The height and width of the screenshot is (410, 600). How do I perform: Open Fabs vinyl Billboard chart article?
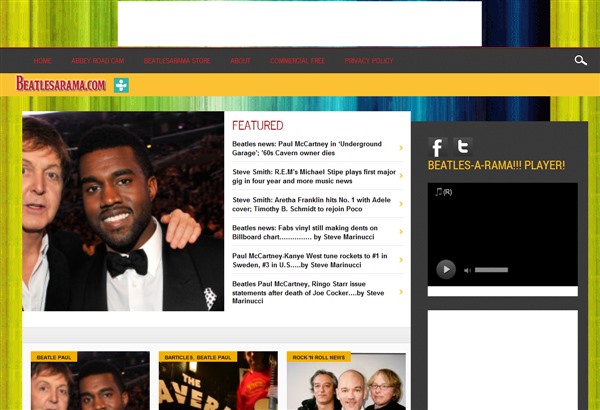[x=305, y=232]
